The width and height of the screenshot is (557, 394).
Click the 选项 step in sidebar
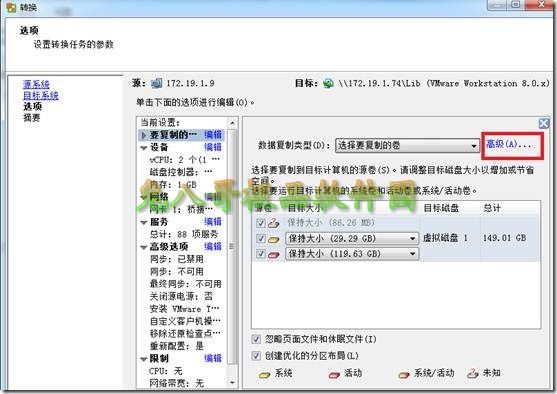coord(32,106)
